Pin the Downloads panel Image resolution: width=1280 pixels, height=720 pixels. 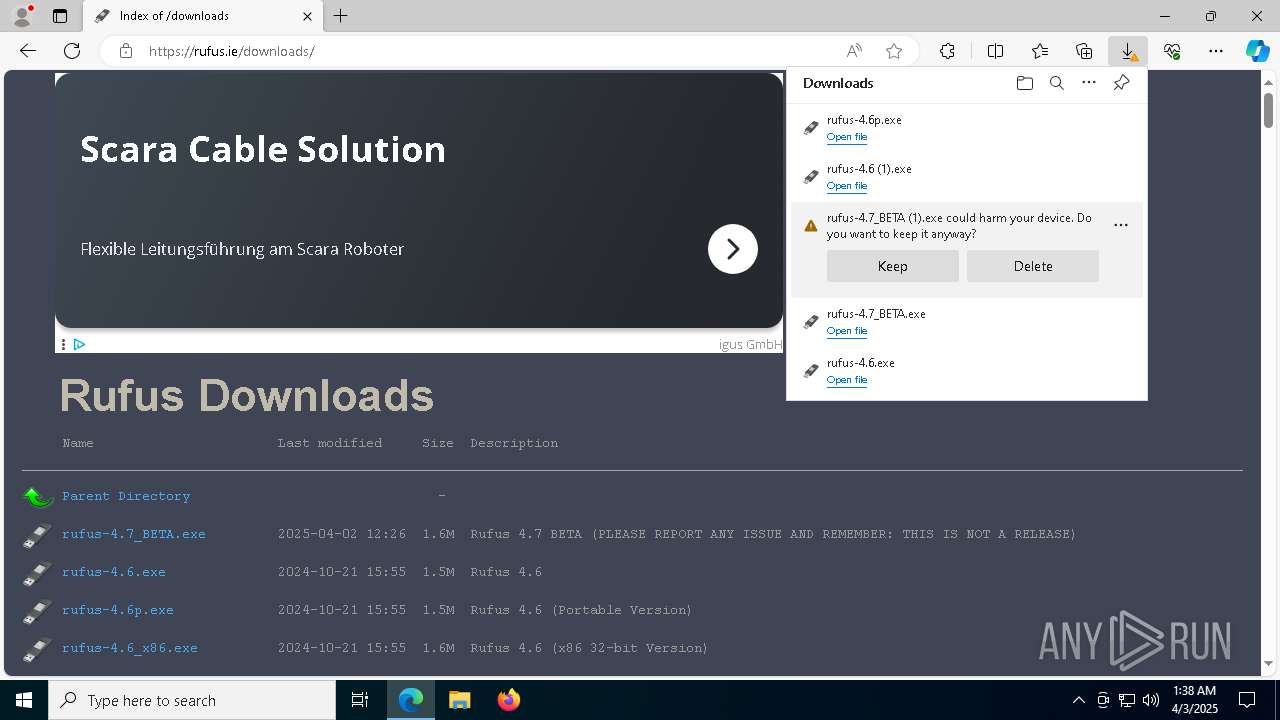pyautogui.click(x=1121, y=83)
